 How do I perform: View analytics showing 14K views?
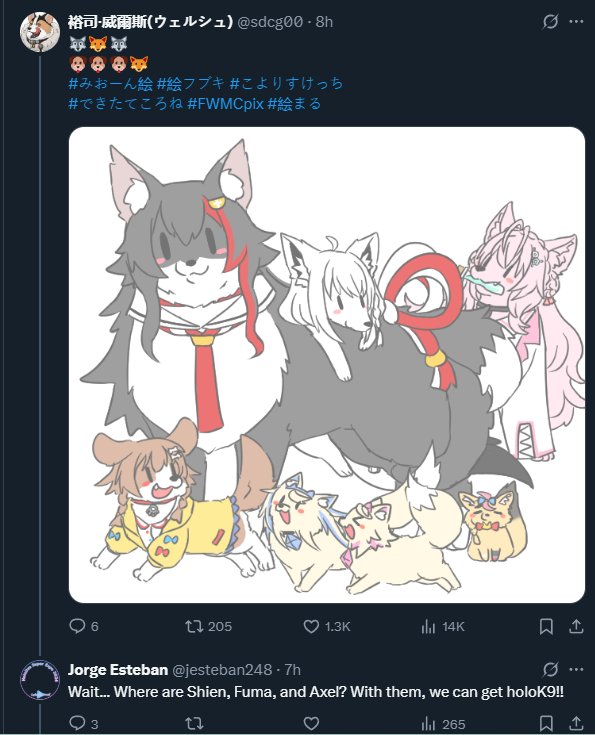[x=443, y=626]
